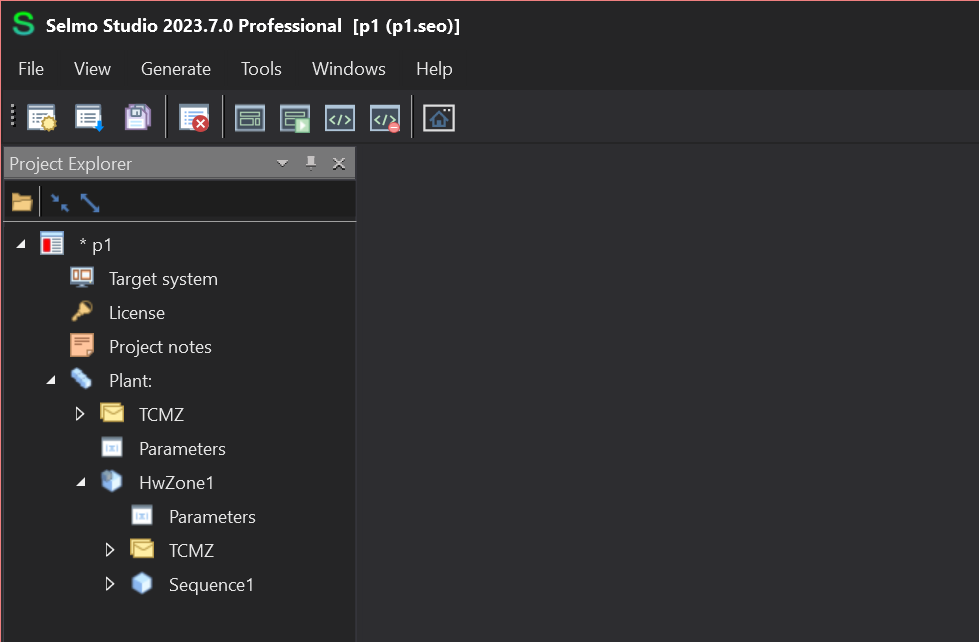Open the Help menu

pos(435,69)
